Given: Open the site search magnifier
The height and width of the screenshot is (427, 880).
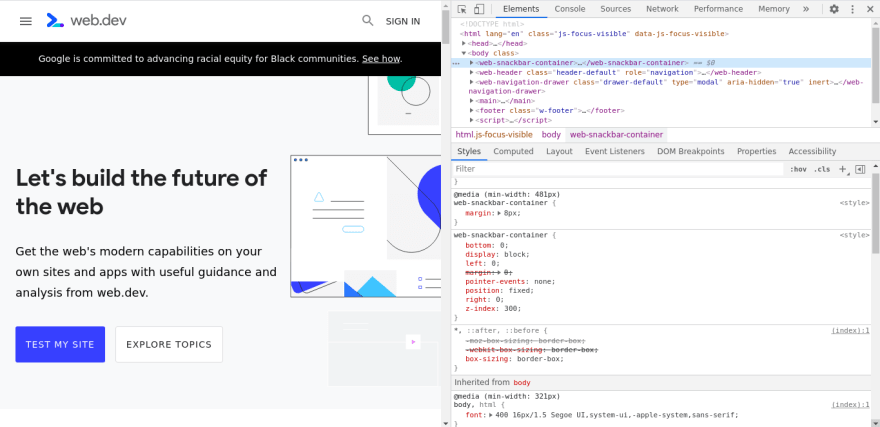Looking at the screenshot, I should coord(368,21).
